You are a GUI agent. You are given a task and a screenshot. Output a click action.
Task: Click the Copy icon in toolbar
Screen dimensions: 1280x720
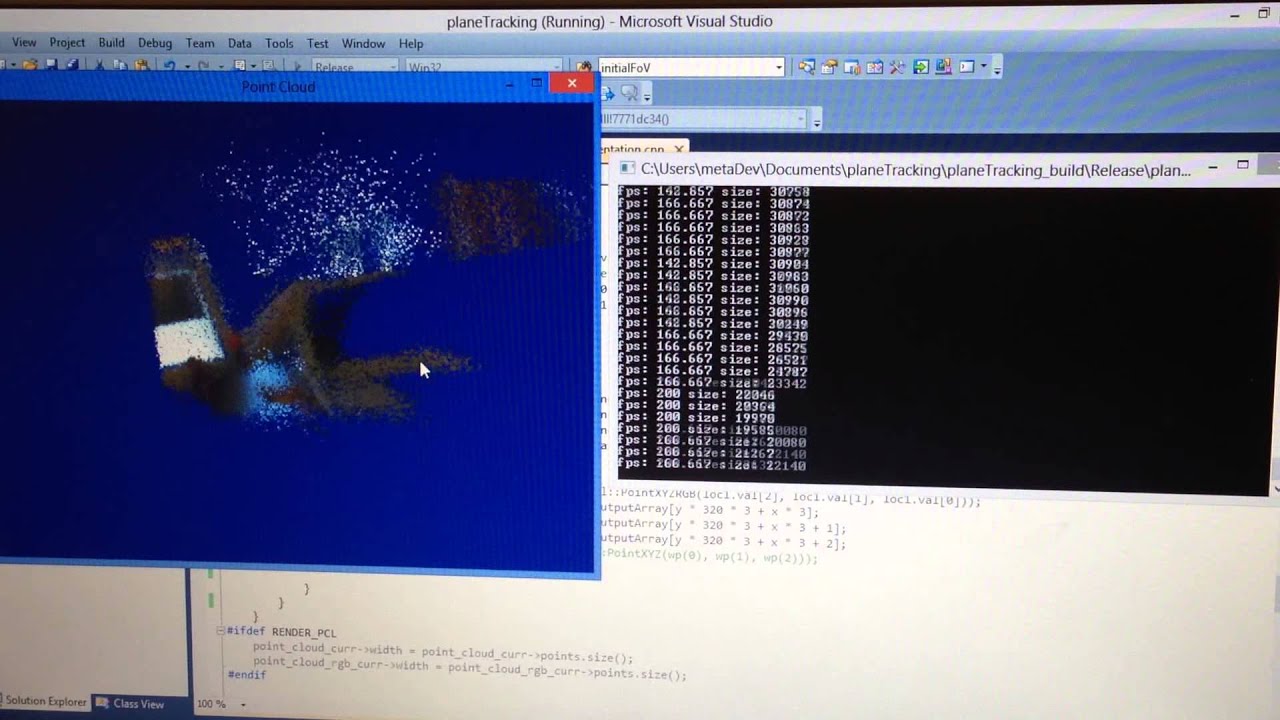[x=120, y=66]
